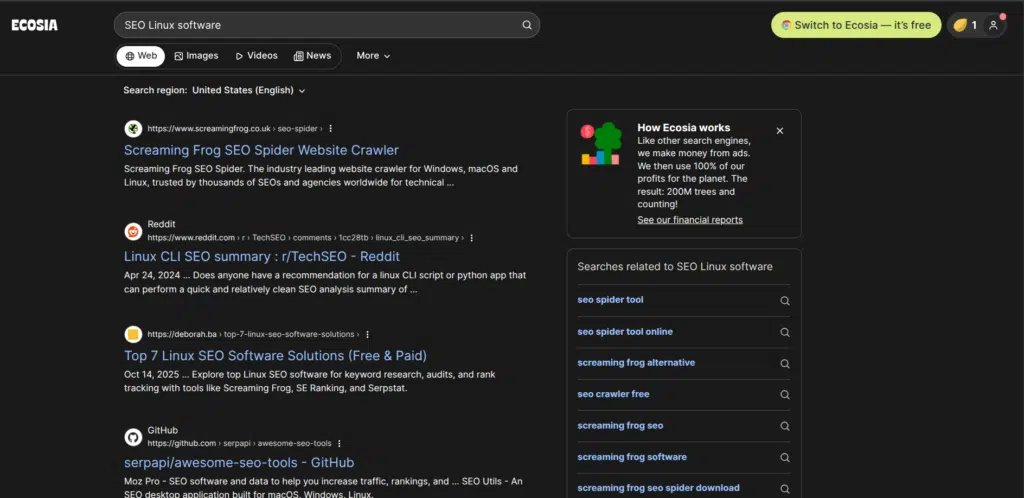Viewport: 1024px width, 498px height.
Task: Search related term seo crawler free
Action: point(613,394)
